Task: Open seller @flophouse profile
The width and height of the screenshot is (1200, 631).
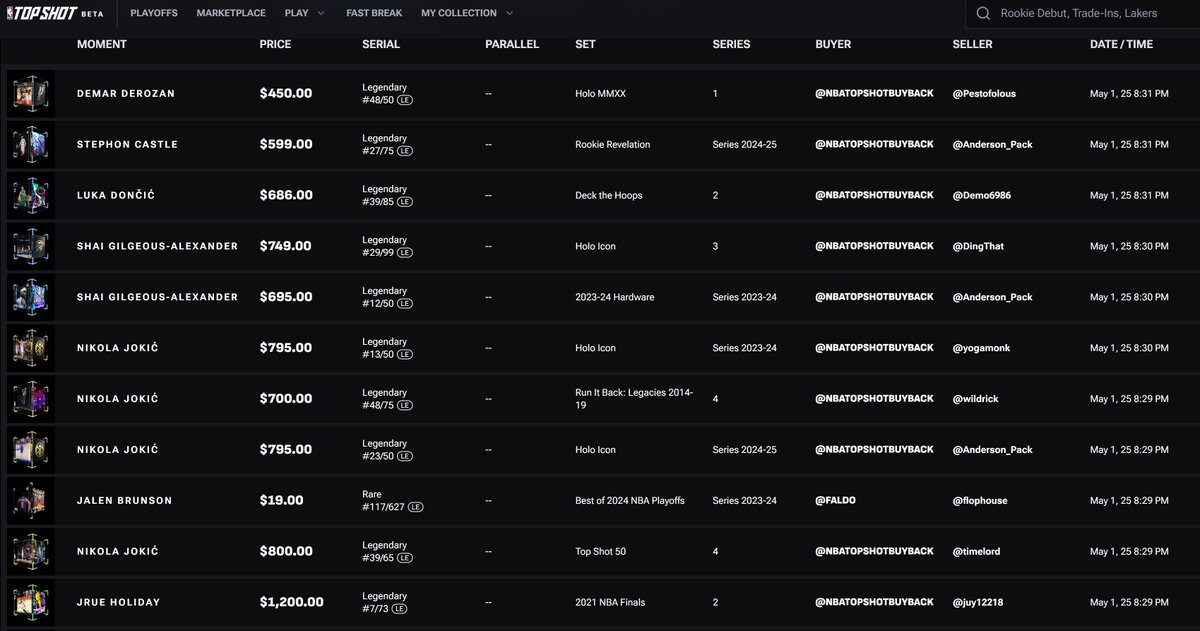Action: point(980,500)
